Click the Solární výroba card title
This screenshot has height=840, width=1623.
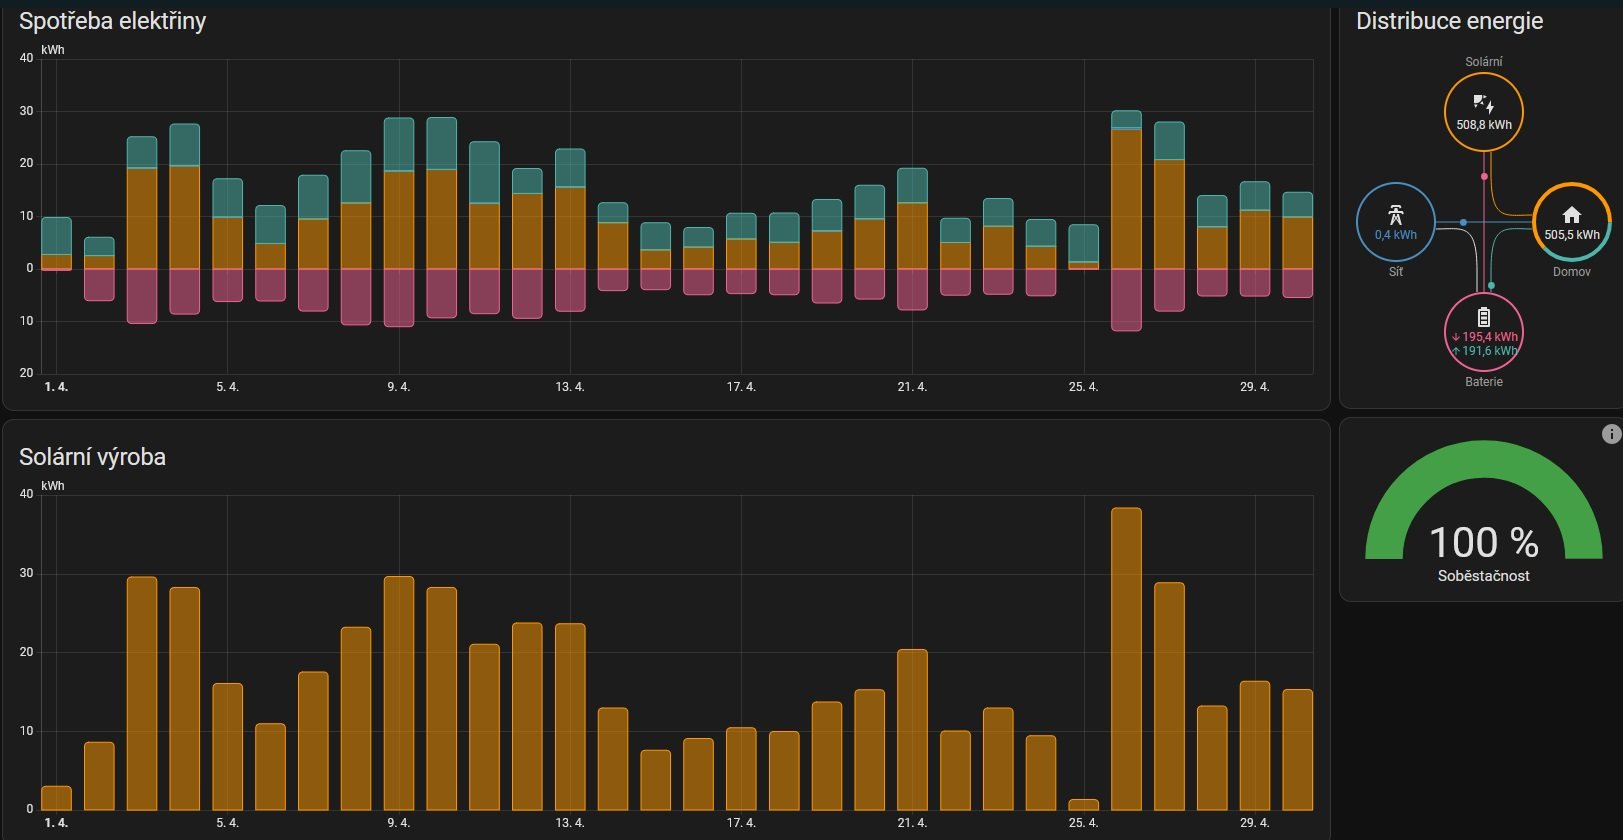pyautogui.click(x=92, y=457)
